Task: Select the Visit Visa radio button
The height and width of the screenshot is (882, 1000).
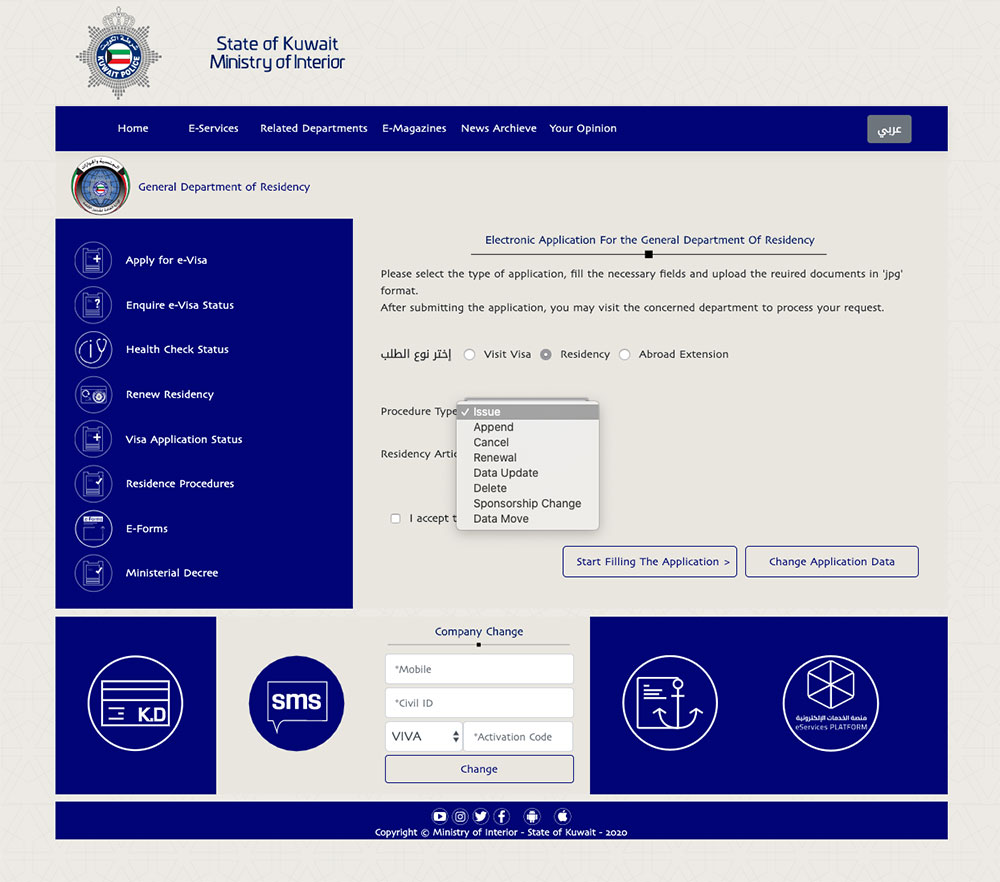Action: pyautogui.click(x=470, y=355)
